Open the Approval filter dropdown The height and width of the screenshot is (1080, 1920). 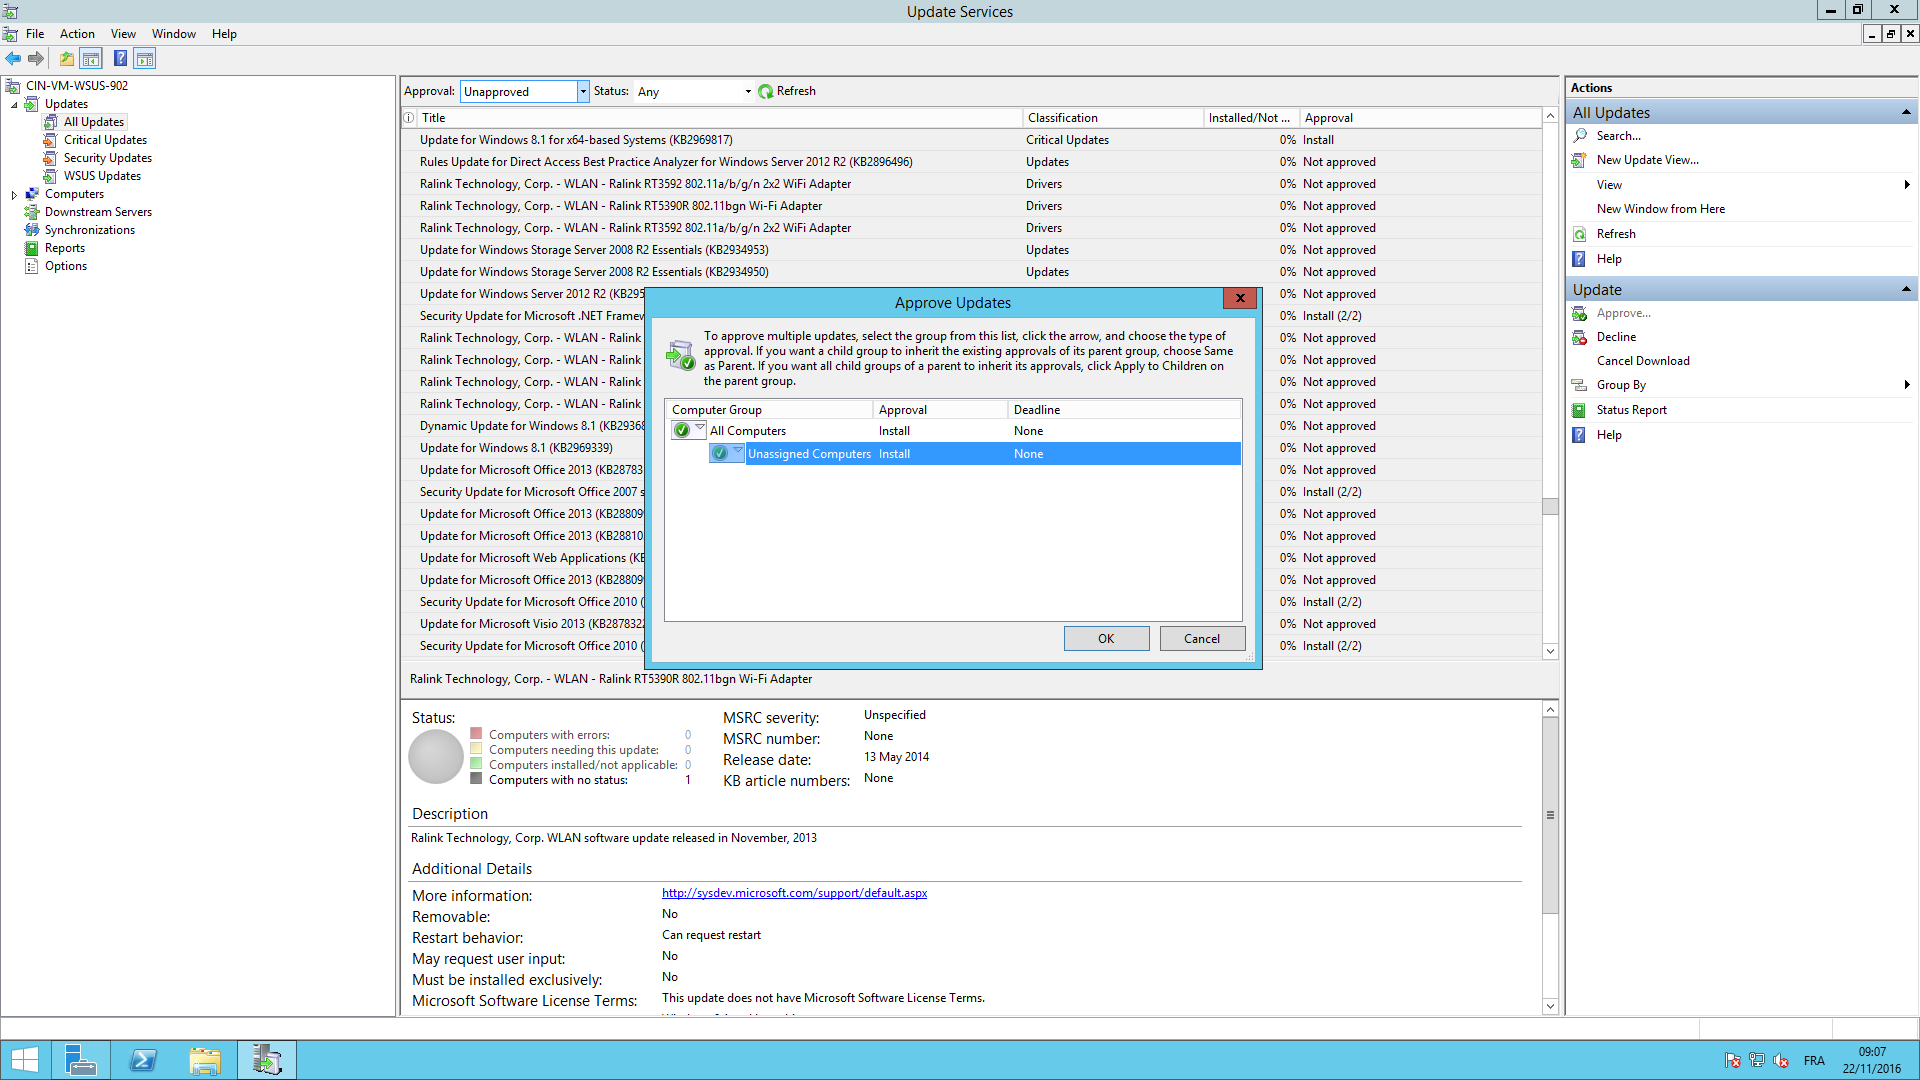pos(582,92)
